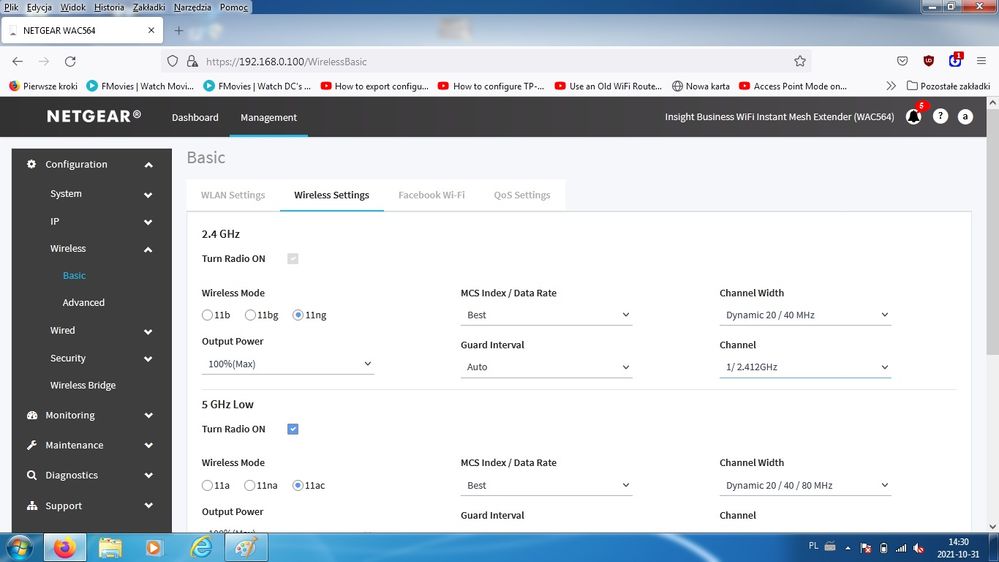
Task: Click the user account avatar icon
Action: click(x=965, y=117)
